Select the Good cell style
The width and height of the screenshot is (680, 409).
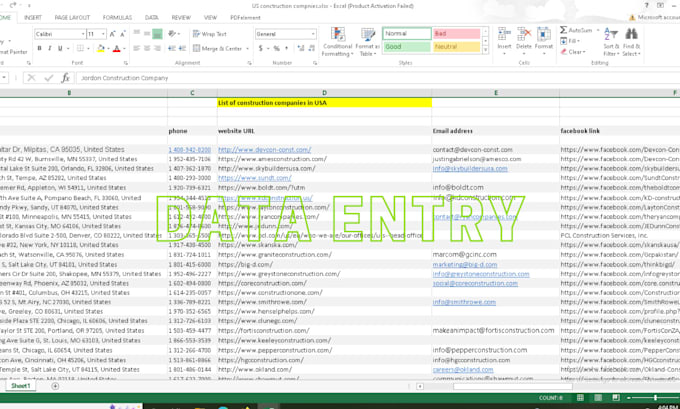[407, 46]
